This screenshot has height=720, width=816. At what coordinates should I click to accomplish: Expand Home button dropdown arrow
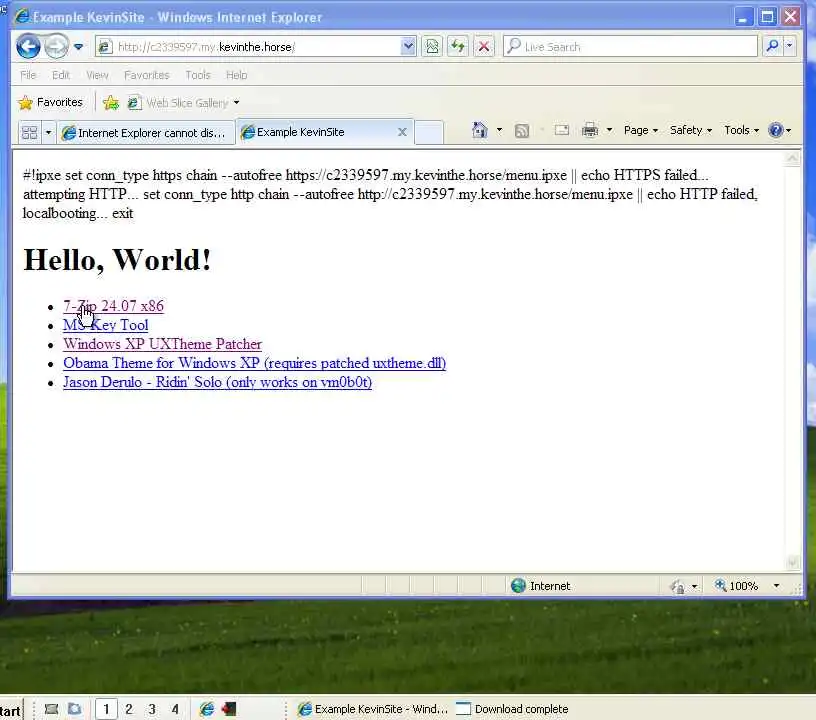[499, 130]
